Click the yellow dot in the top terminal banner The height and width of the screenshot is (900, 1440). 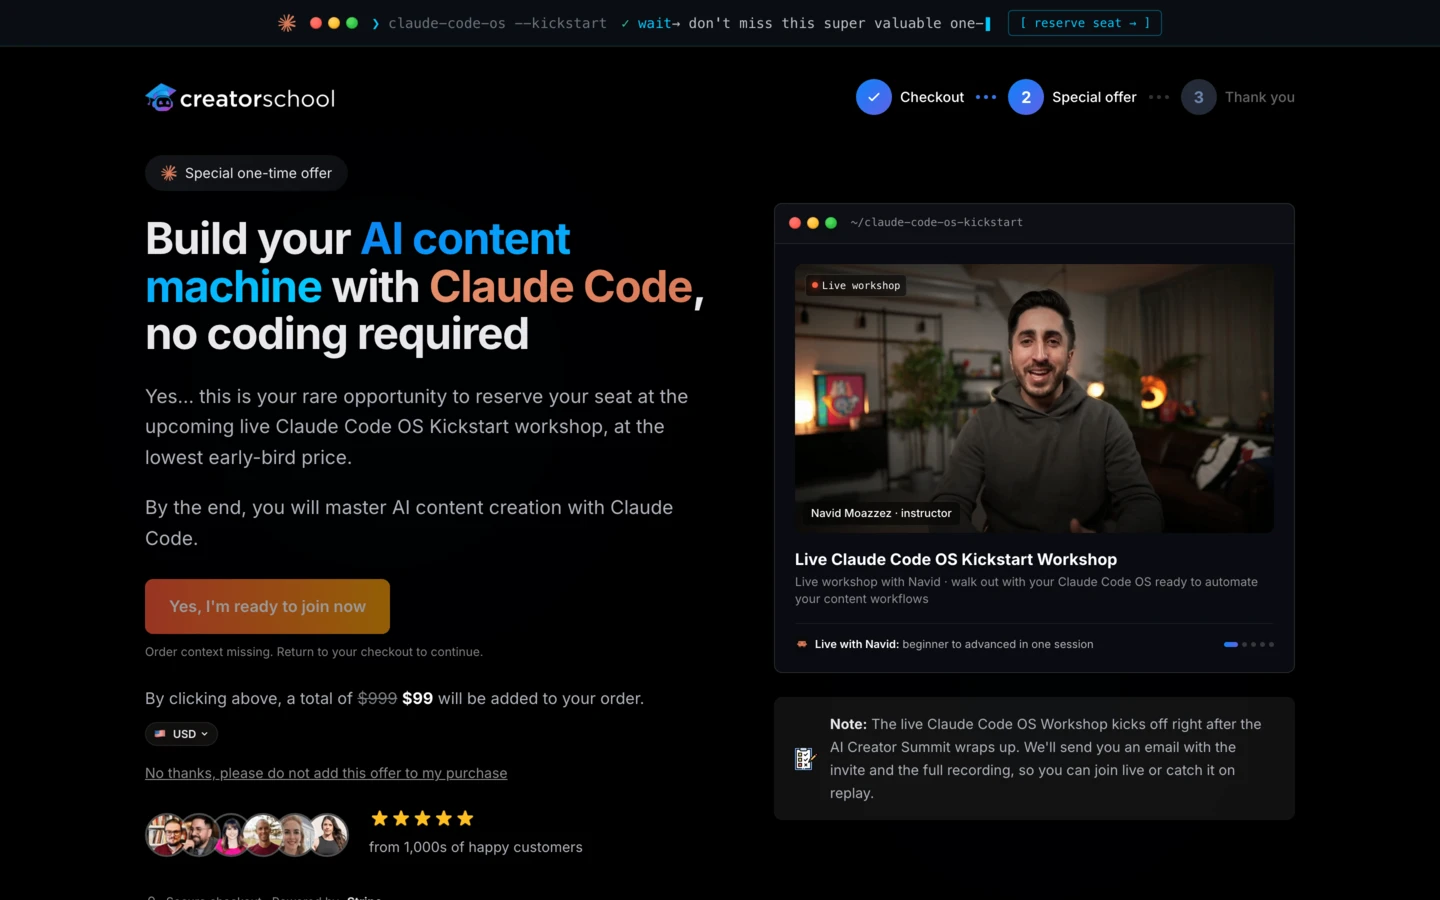click(x=334, y=23)
